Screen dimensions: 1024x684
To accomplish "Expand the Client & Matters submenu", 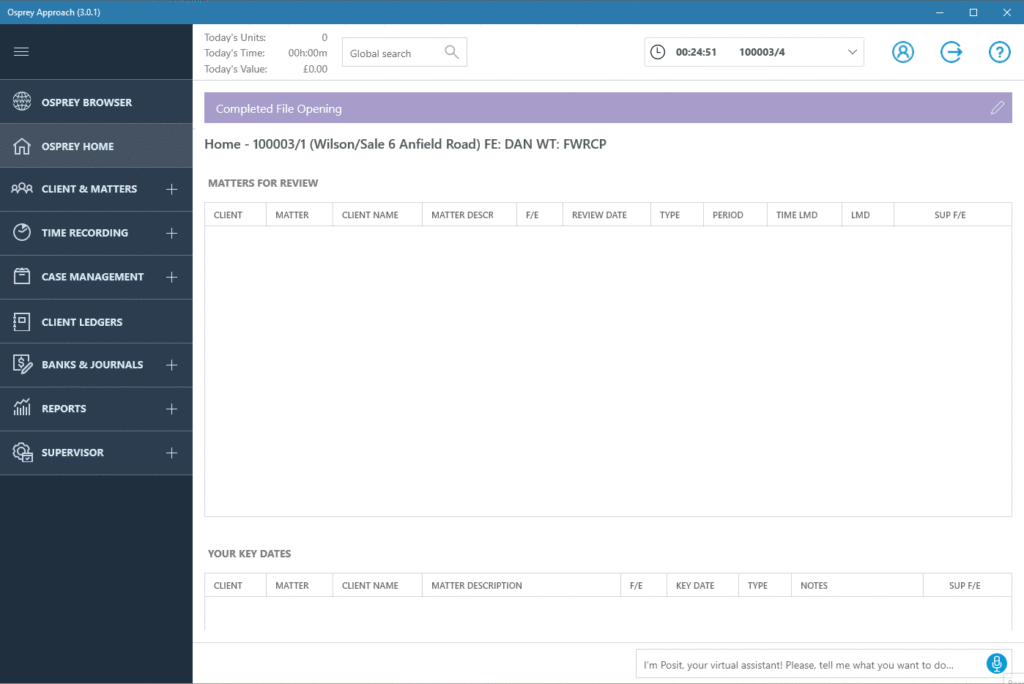I will tap(172, 189).
